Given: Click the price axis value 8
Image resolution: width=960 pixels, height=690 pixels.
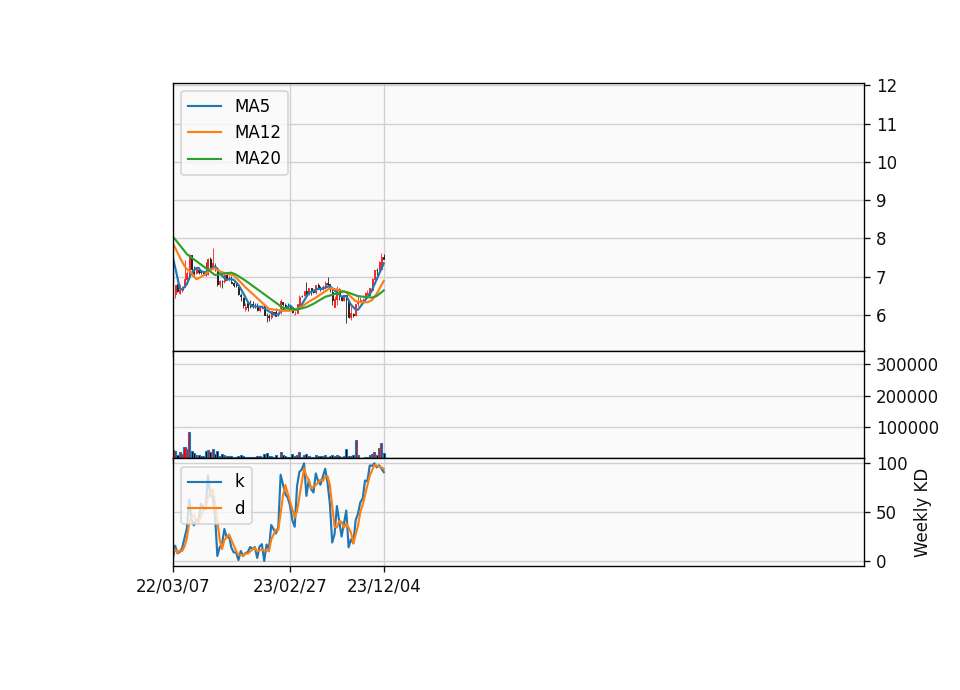Looking at the screenshot, I should point(881,239).
